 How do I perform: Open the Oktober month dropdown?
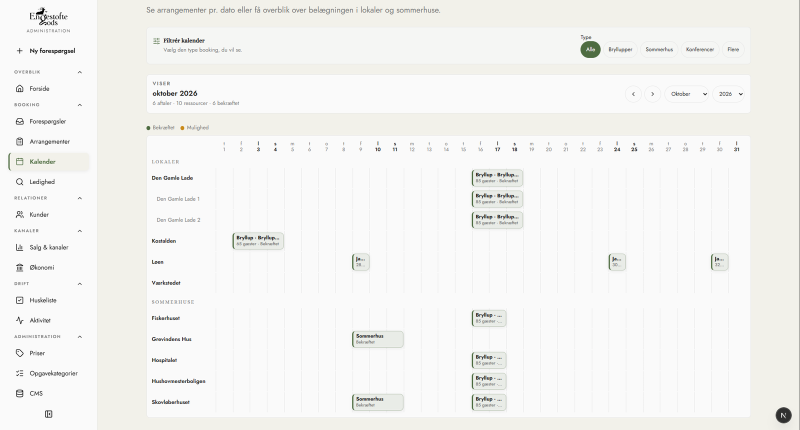click(x=687, y=94)
